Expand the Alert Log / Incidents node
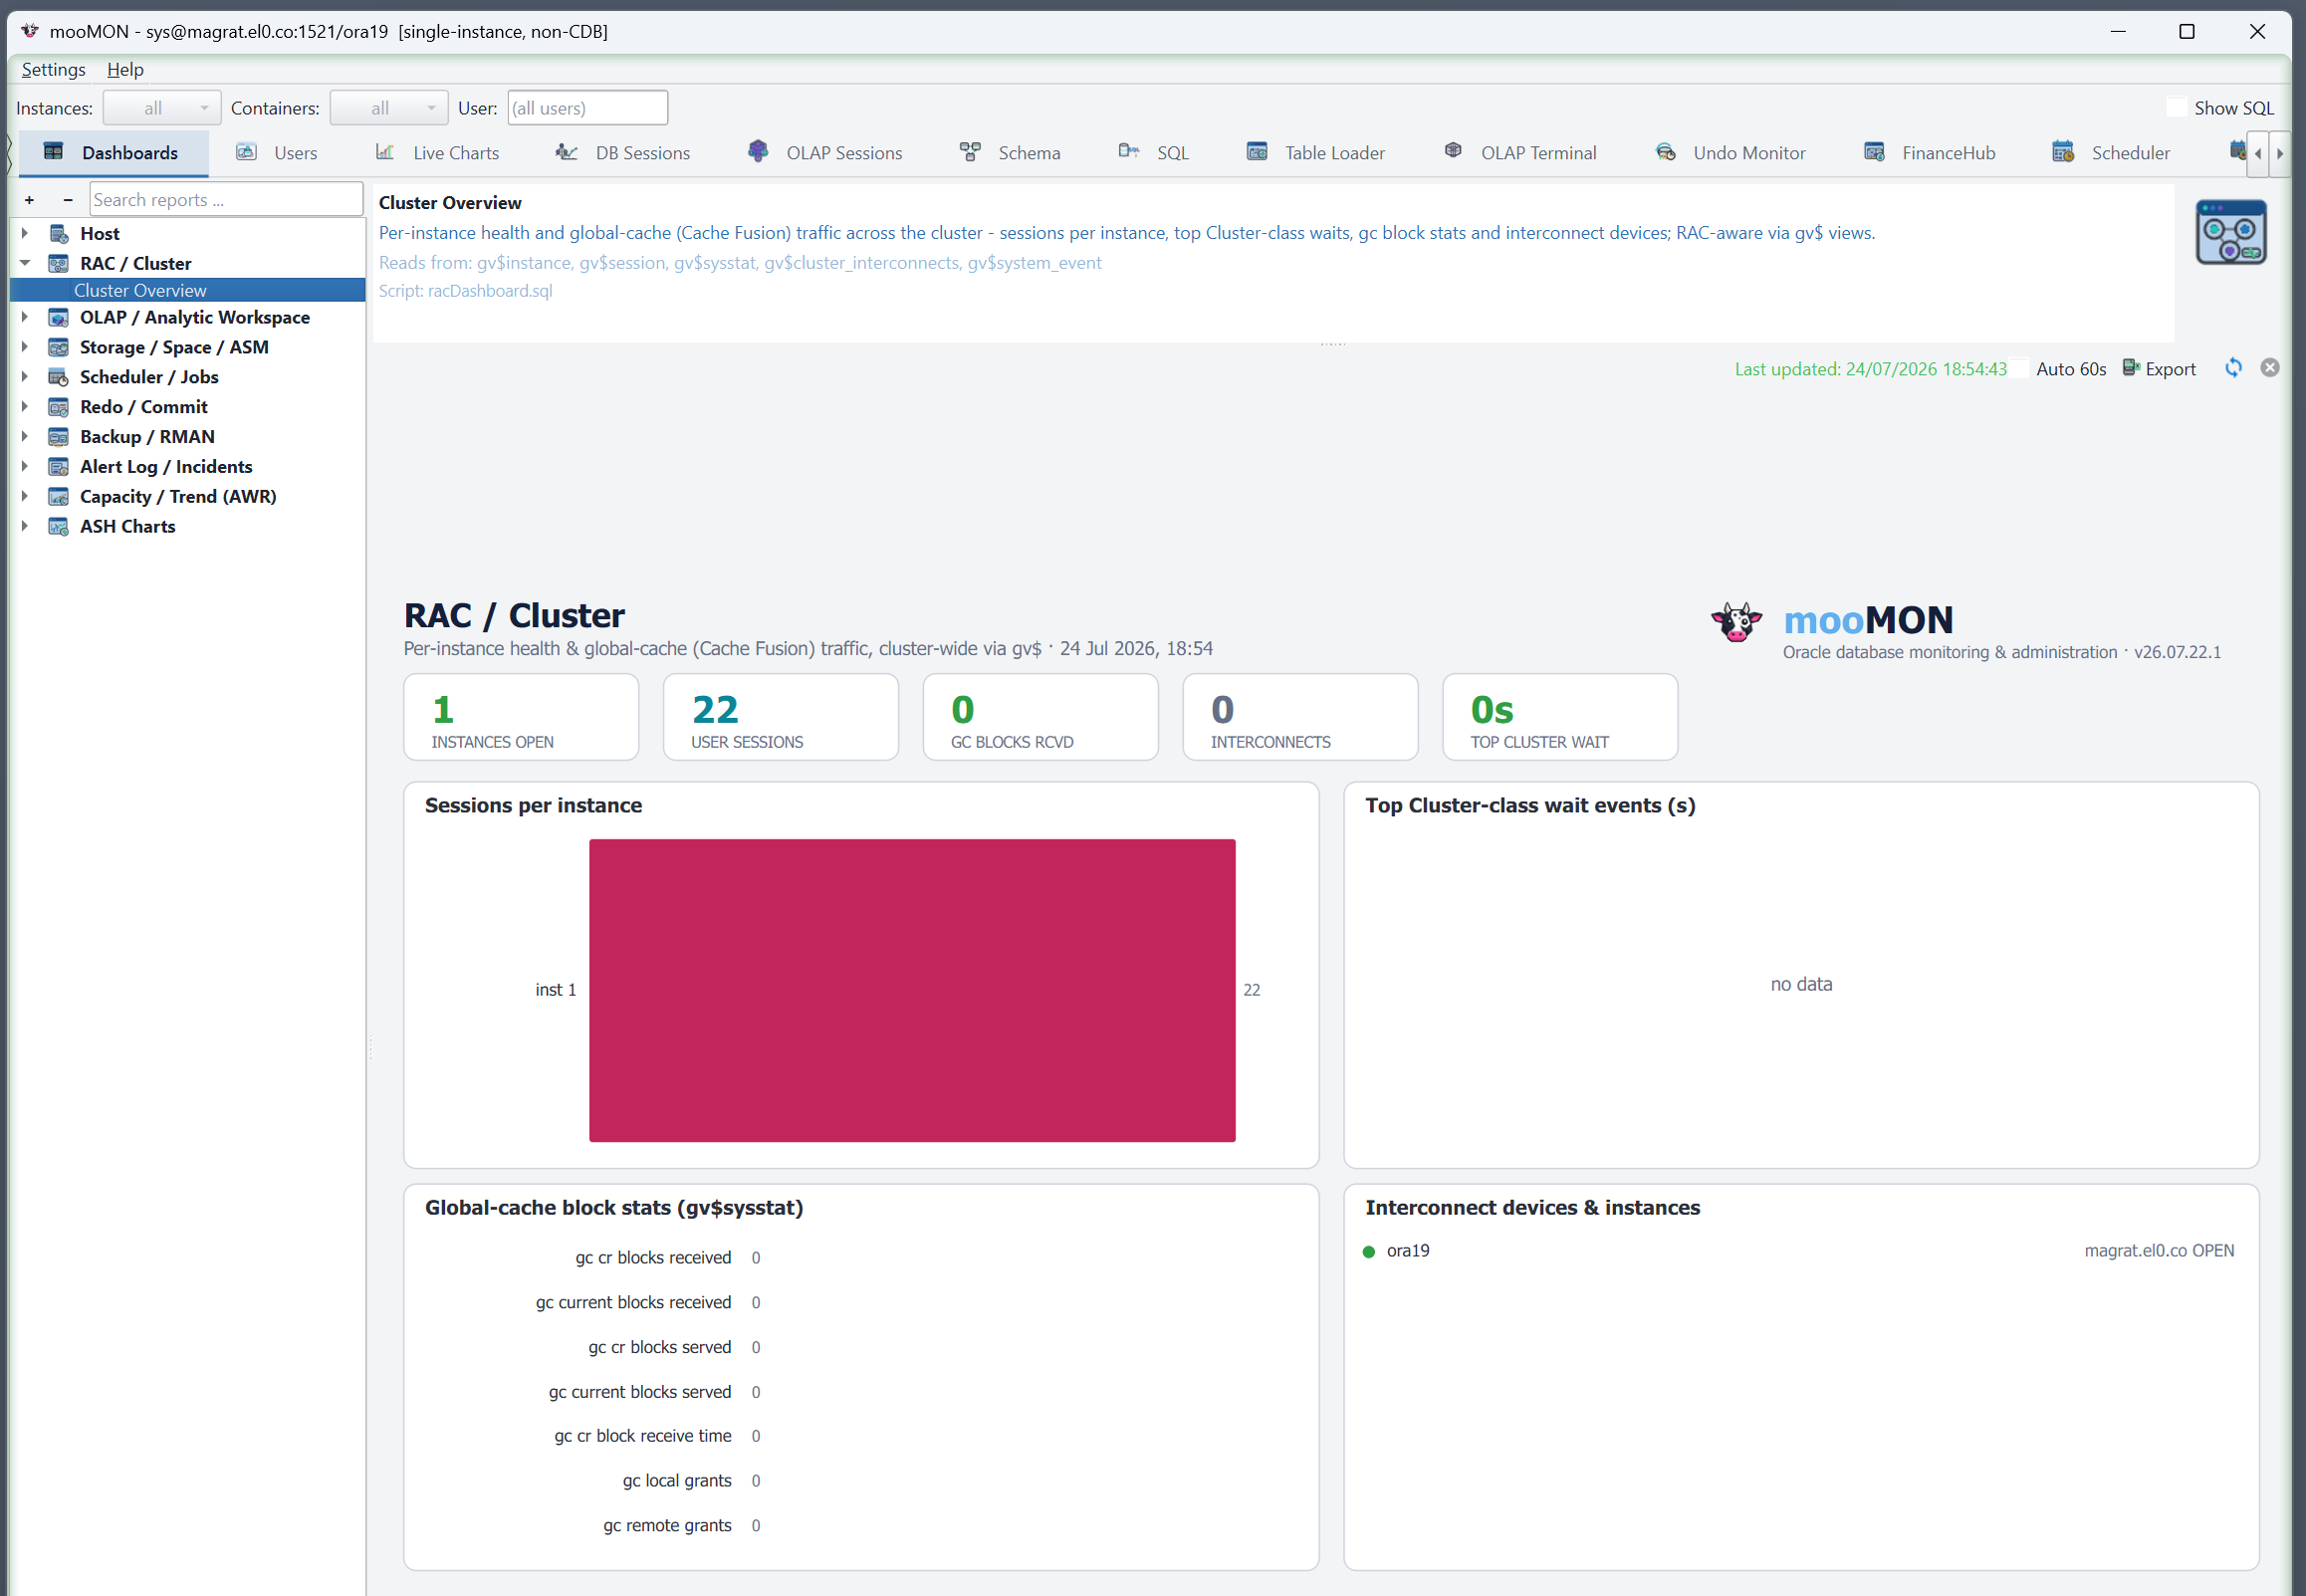2306x1596 pixels. pyautogui.click(x=25, y=468)
